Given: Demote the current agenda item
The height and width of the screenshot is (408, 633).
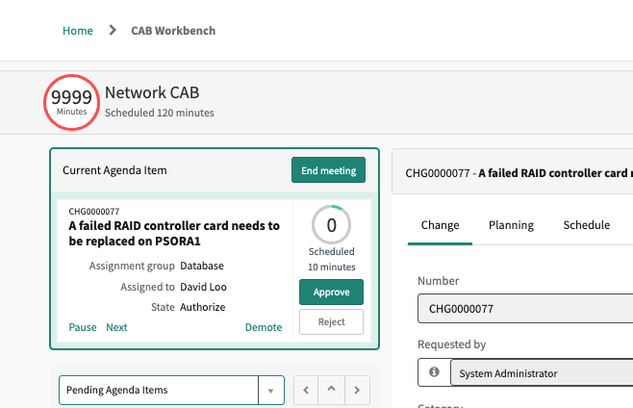Looking at the screenshot, I should click(263, 327).
